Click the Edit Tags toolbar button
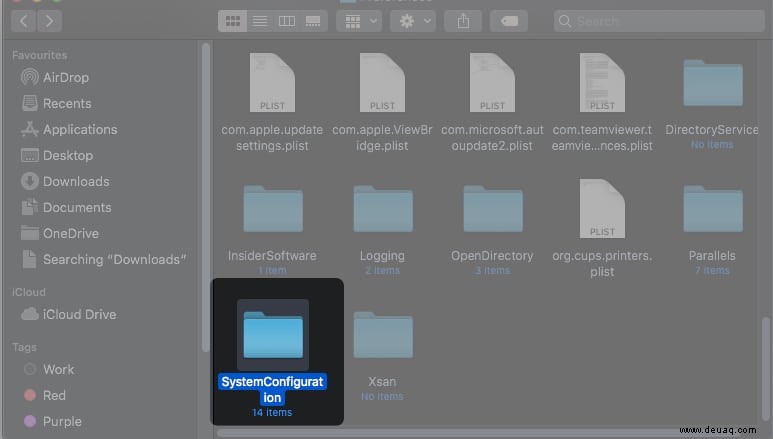 click(509, 21)
